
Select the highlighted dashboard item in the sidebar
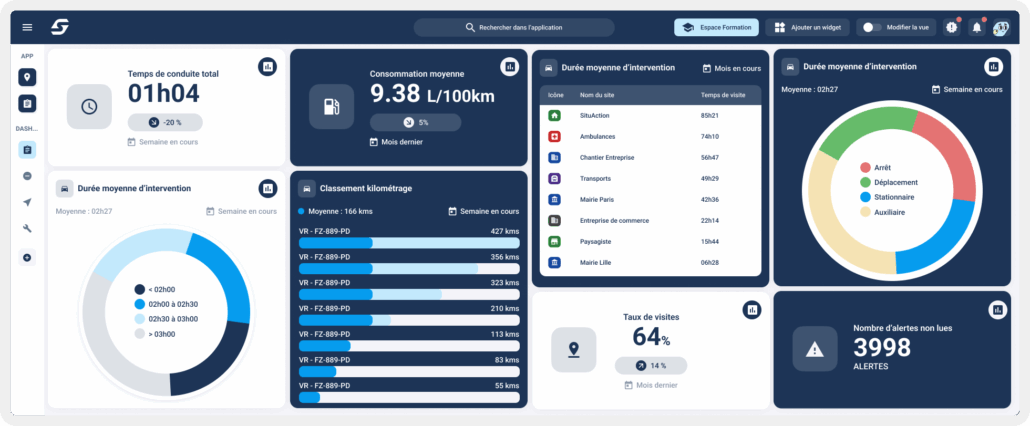pyautogui.click(x=27, y=149)
